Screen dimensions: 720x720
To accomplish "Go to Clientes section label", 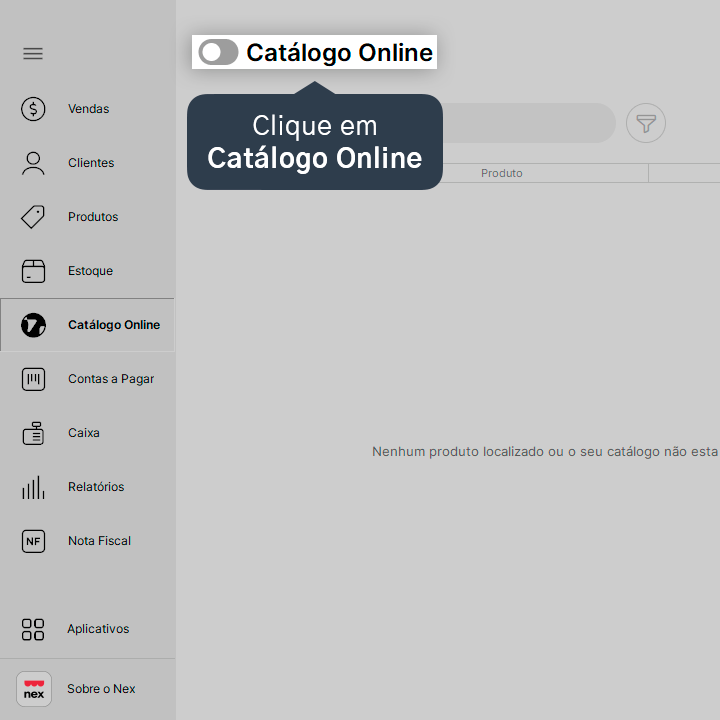I will pos(91,163).
